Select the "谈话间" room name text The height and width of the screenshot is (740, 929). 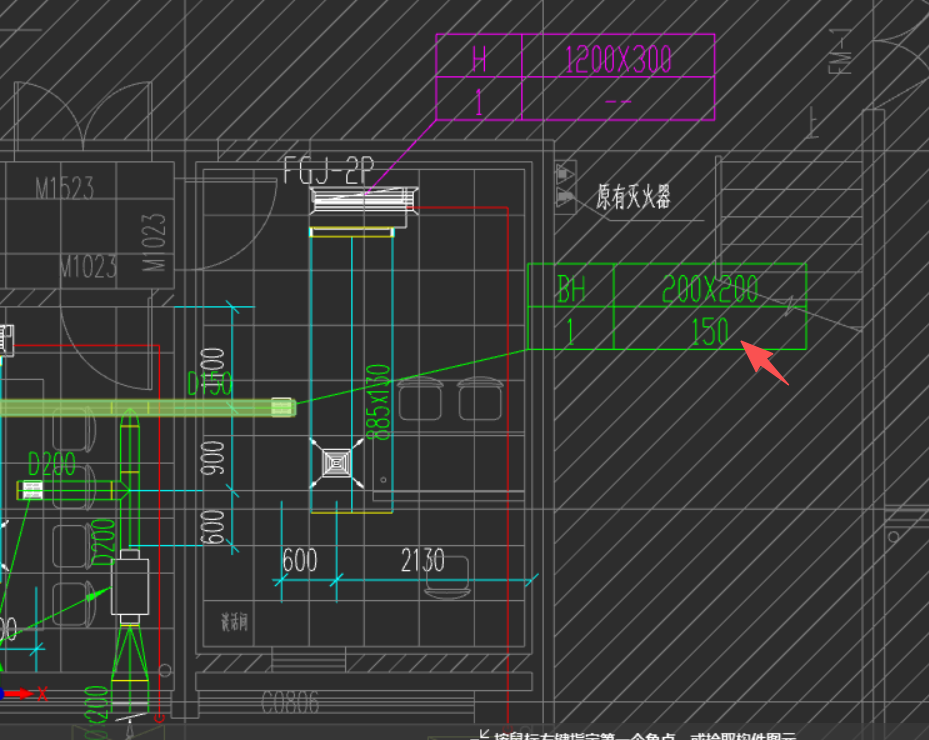tap(235, 622)
